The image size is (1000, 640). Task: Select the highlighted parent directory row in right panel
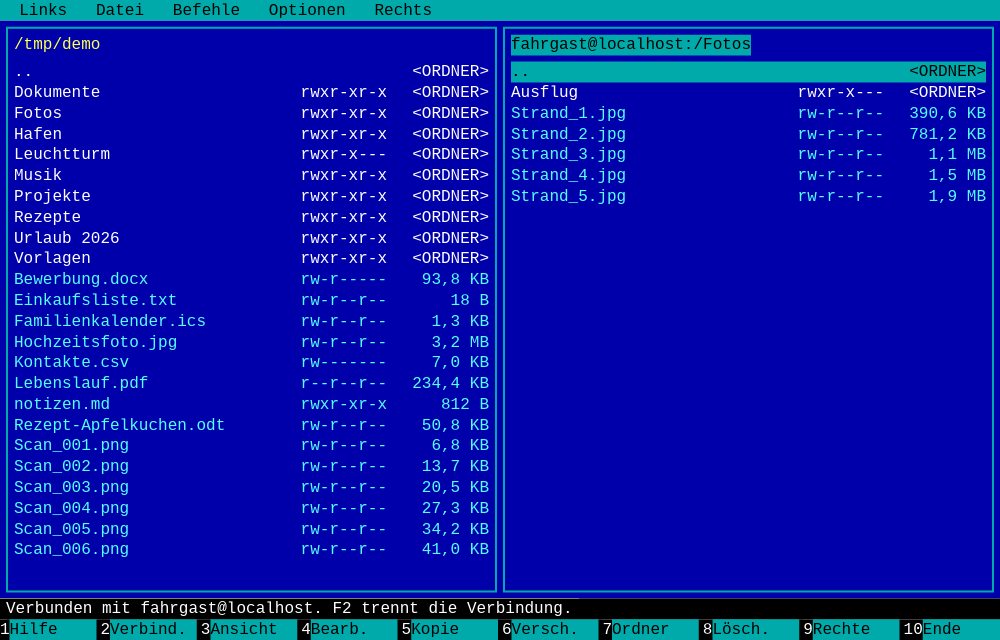[x=748, y=71]
